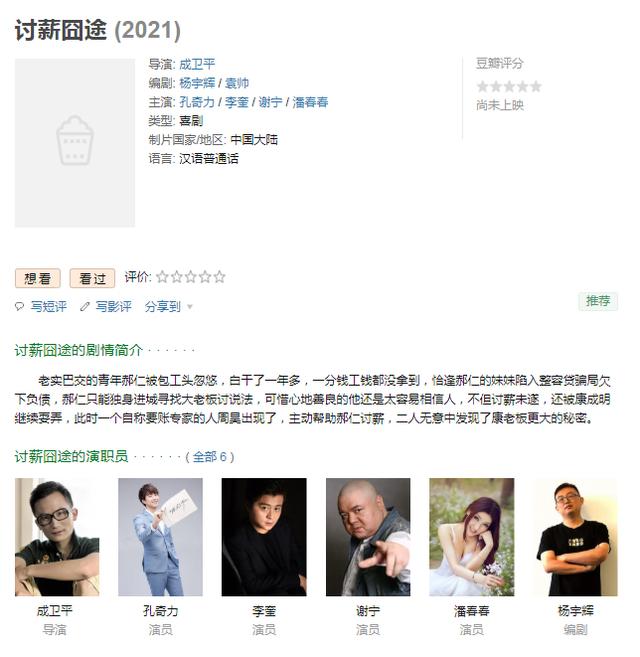Open actor 谢宁's photo thumbnail
Viewport: 640px width, 657px height.
[368, 537]
